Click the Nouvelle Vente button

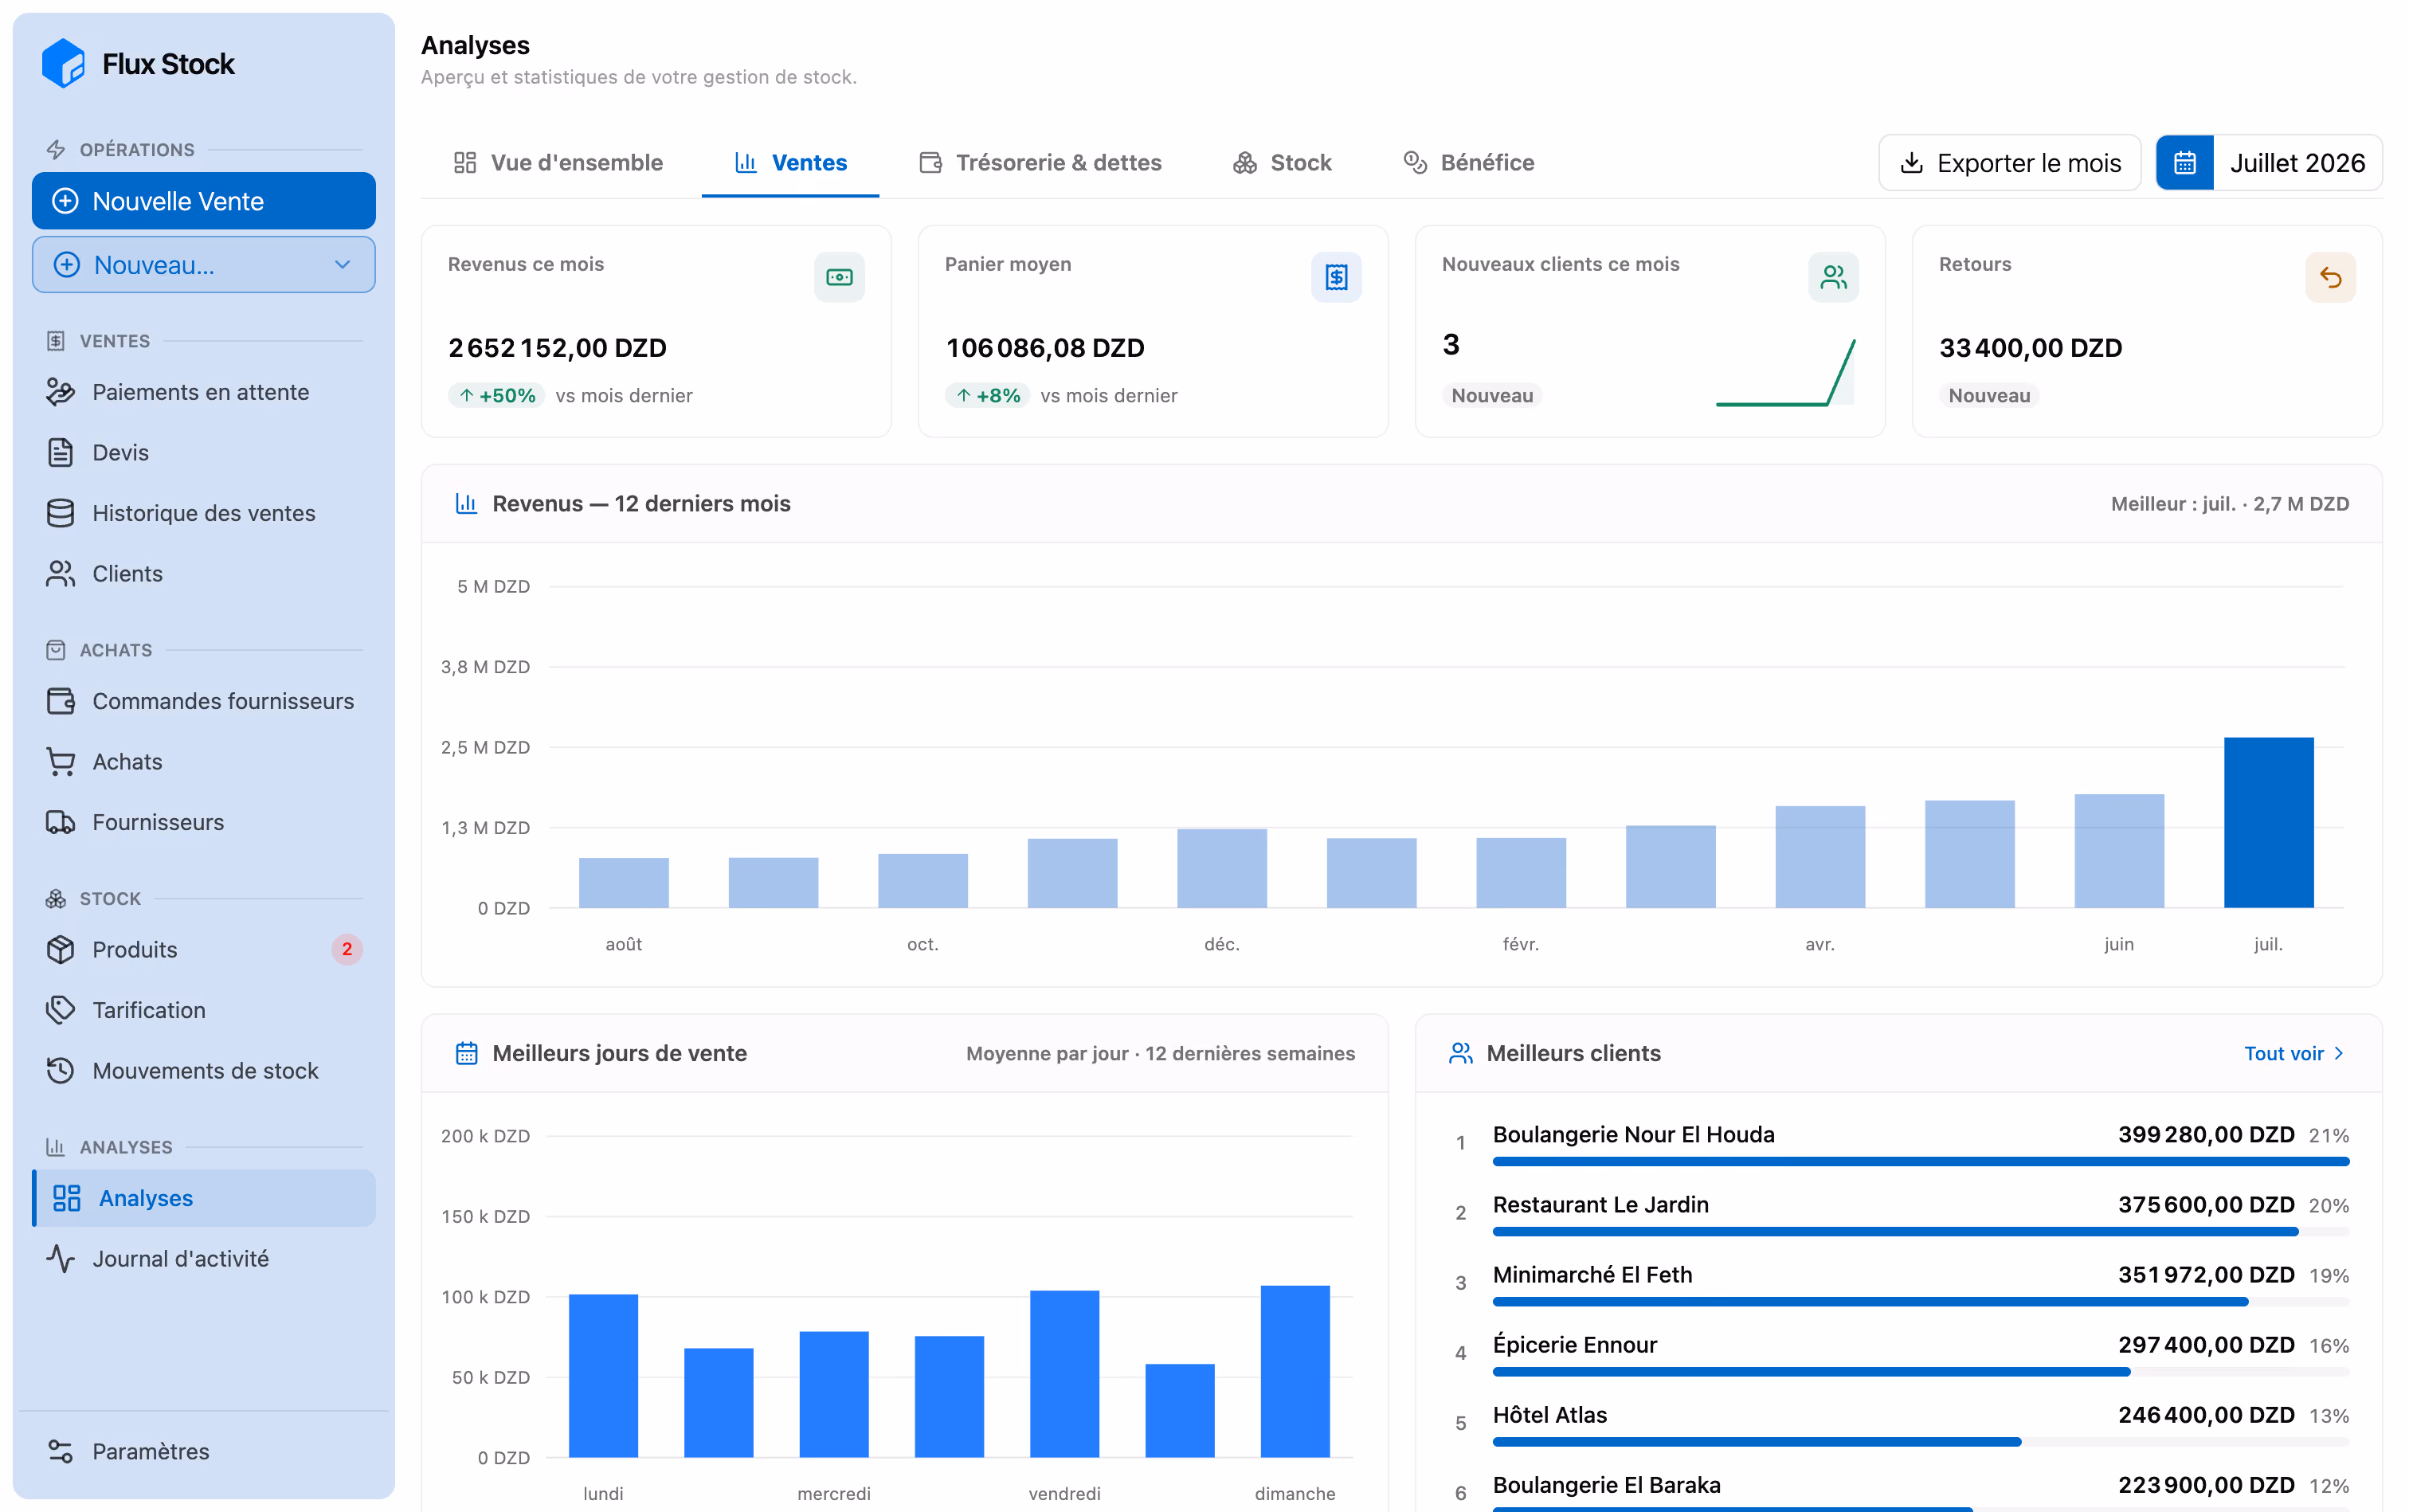[204, 201]
